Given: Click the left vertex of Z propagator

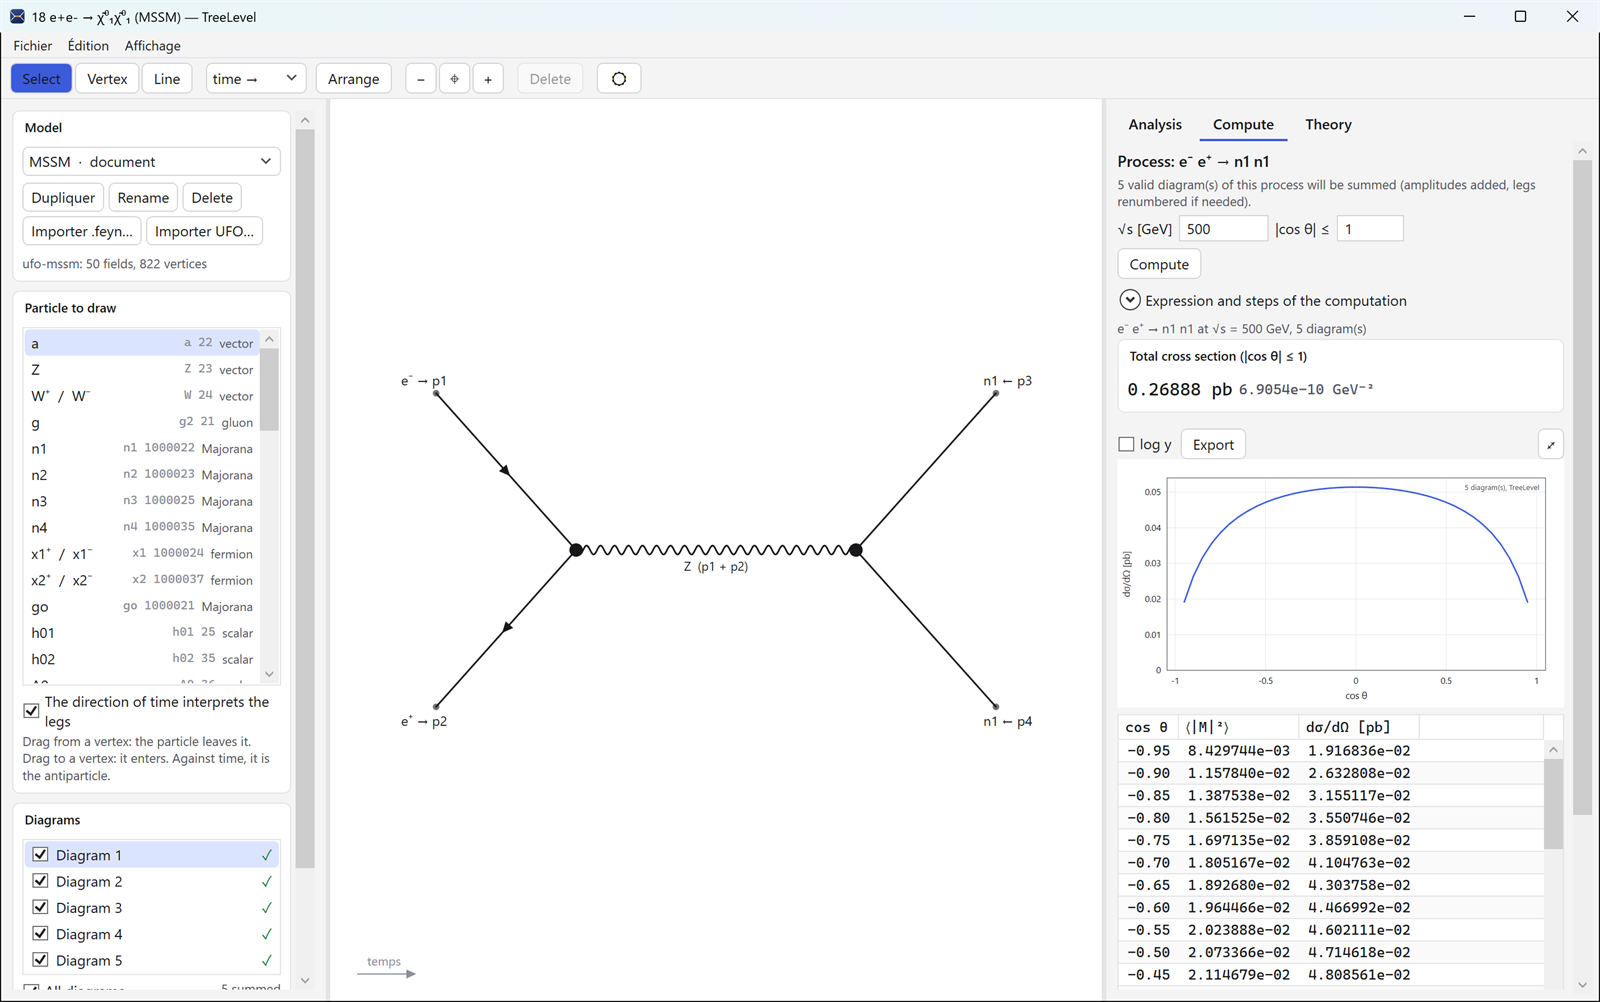Looking at the screenshot, I should (x=576, y=550).
